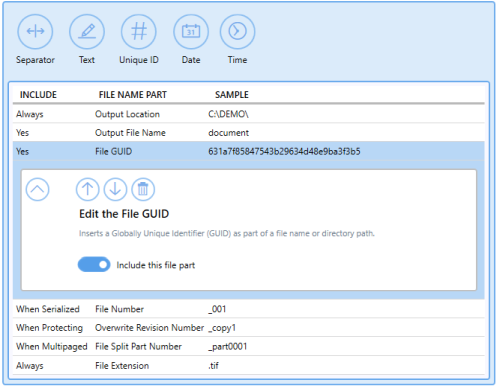This screenshot has height=386, width=497.
Task: Click the 'When Multipaged' include cell
Action: [x=52, y=347]
